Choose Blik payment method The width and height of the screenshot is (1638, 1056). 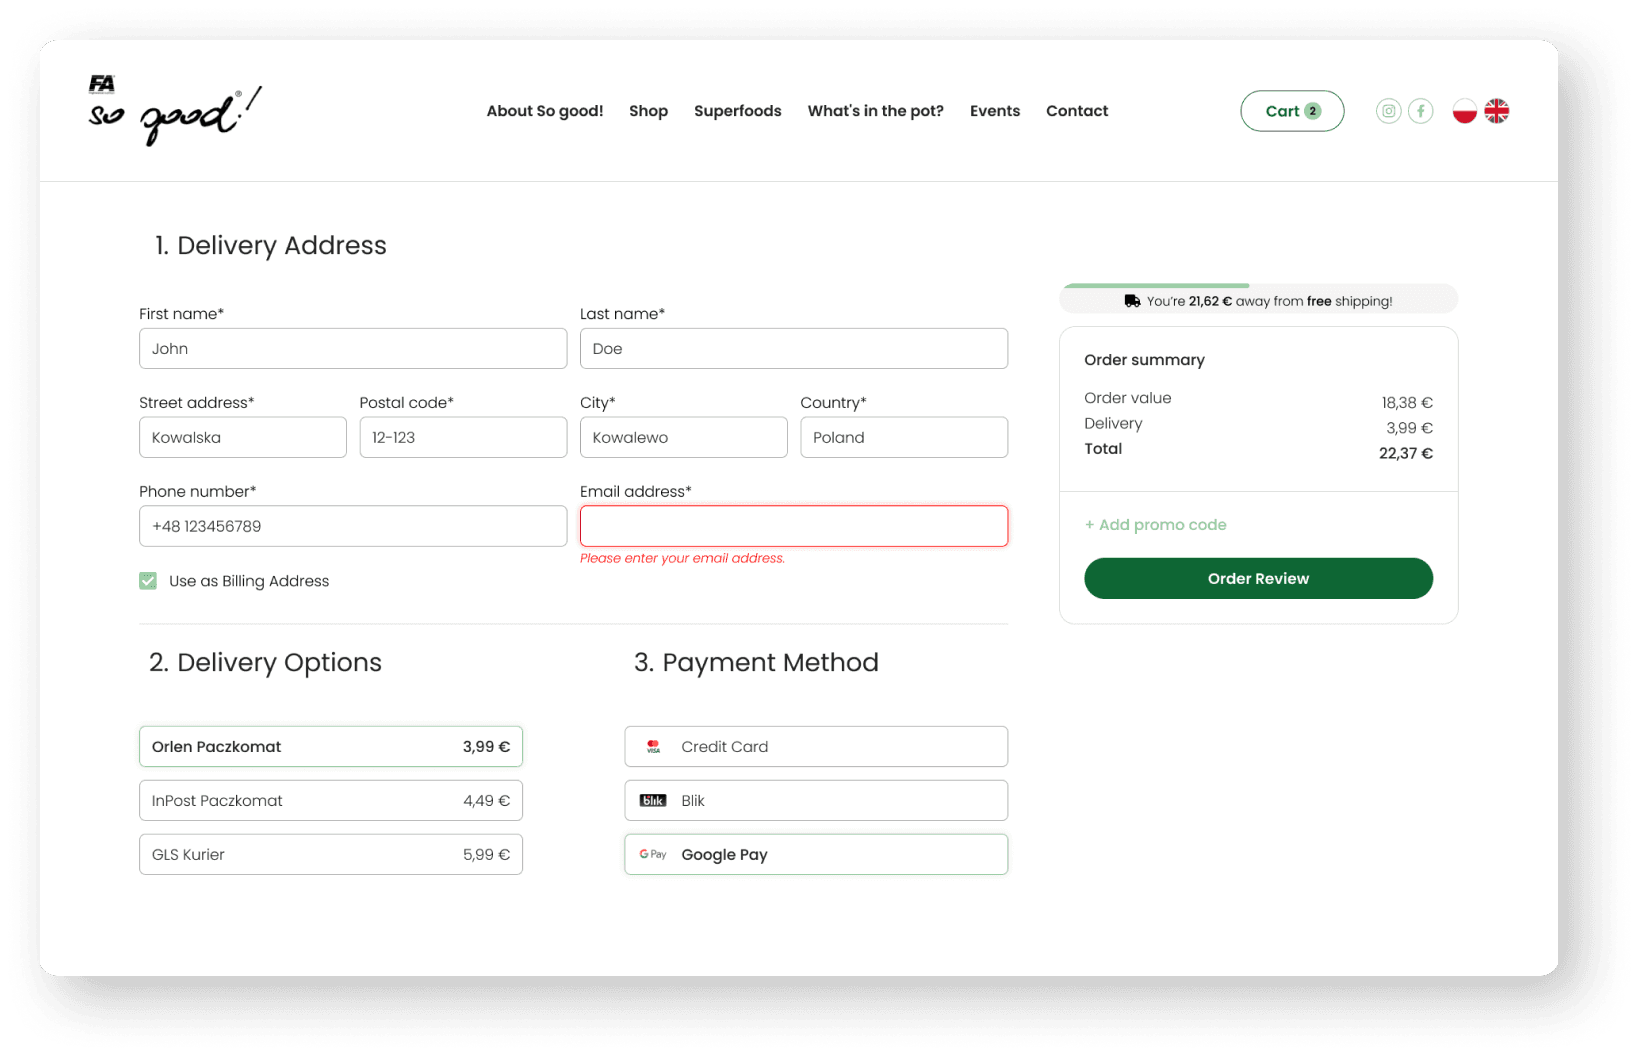pyautogui.click(x=816, y=801)
